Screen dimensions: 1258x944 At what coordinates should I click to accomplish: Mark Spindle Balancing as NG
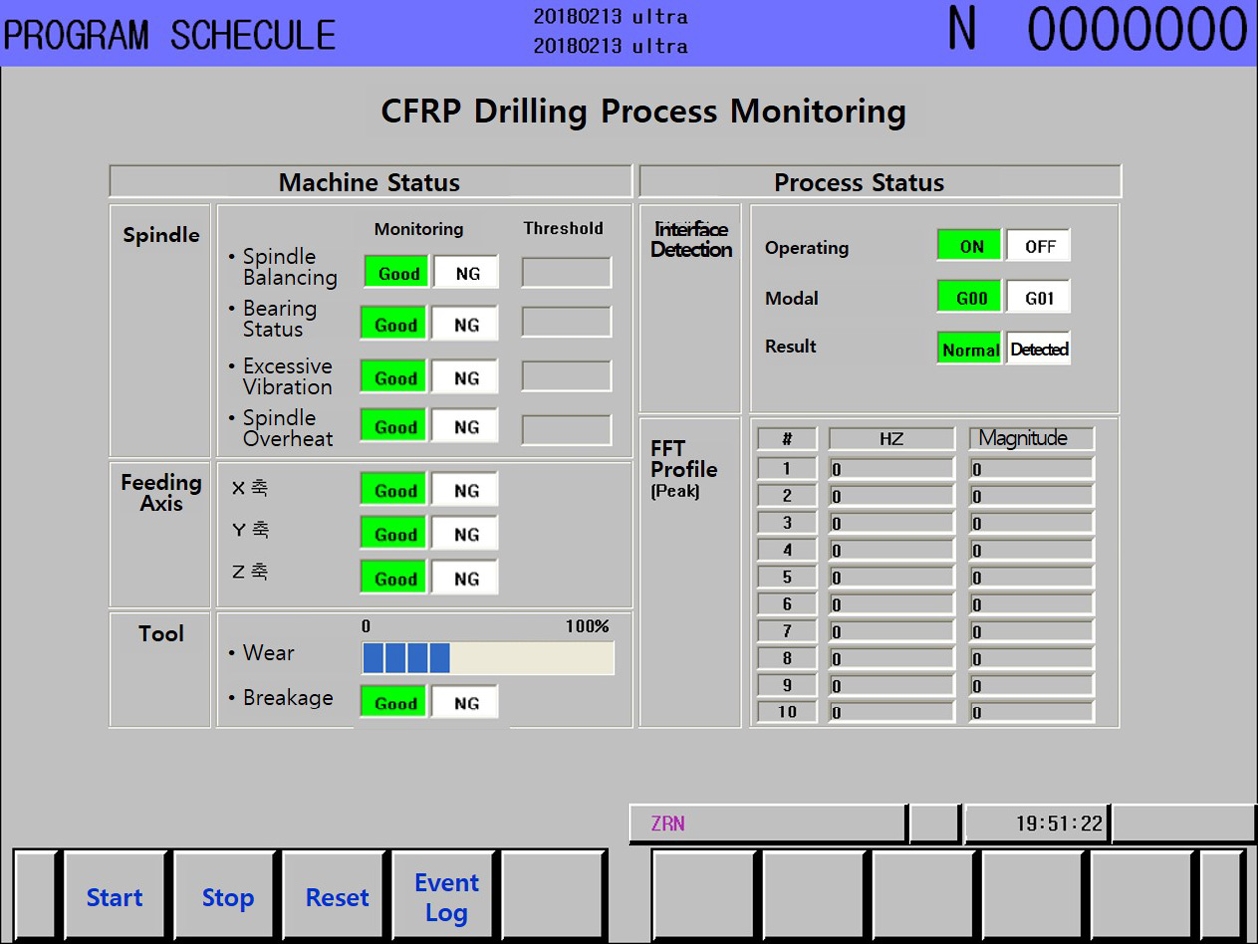click(x=466, y=273)
